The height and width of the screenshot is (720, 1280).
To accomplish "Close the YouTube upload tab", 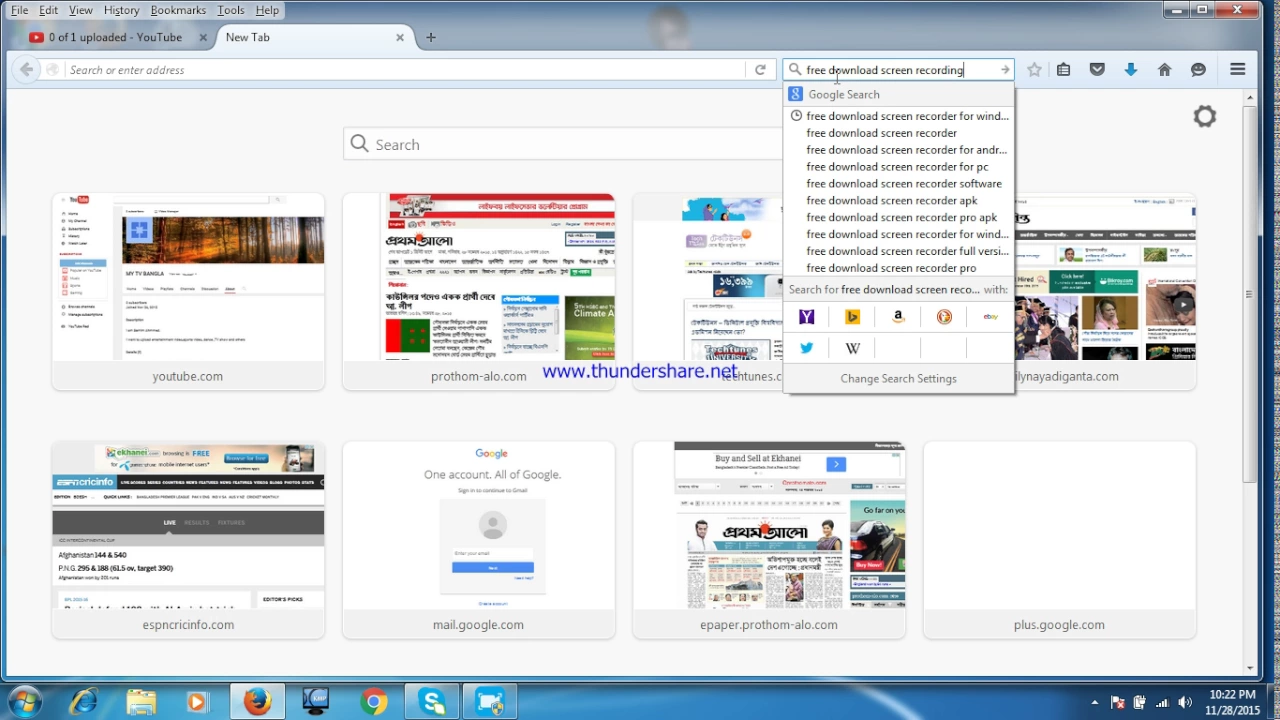I will coord(202,37).
